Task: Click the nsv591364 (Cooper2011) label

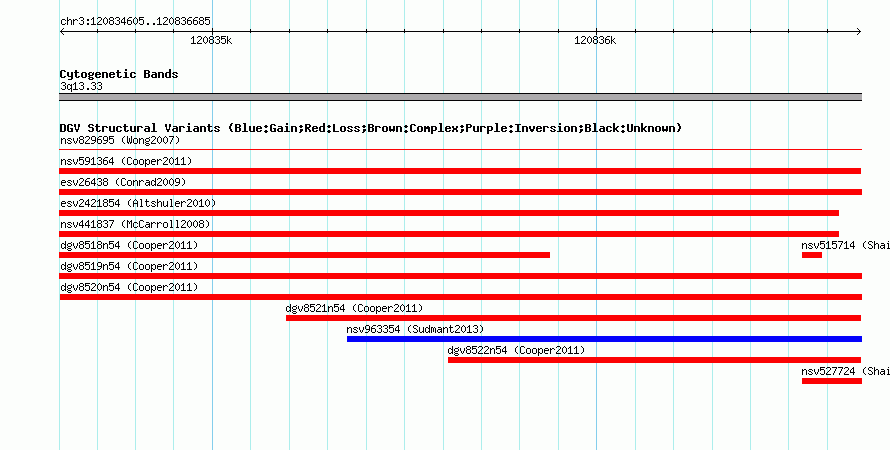Action: click(126, 161)
